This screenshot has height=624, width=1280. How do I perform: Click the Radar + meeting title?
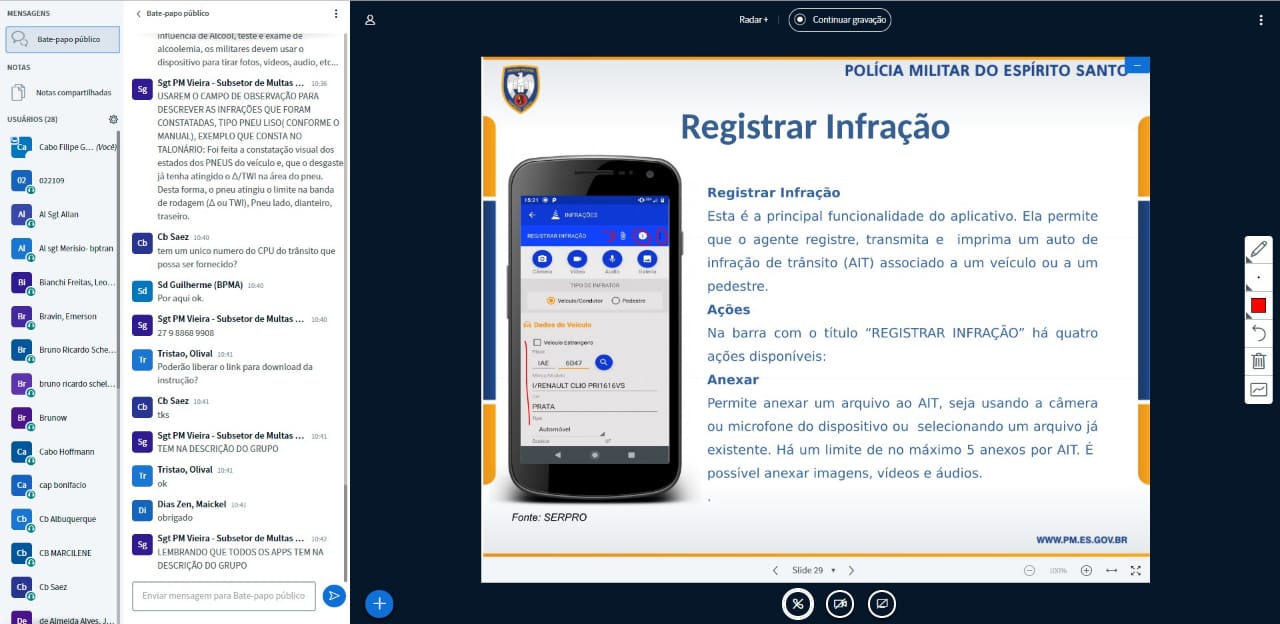(753, 19)
